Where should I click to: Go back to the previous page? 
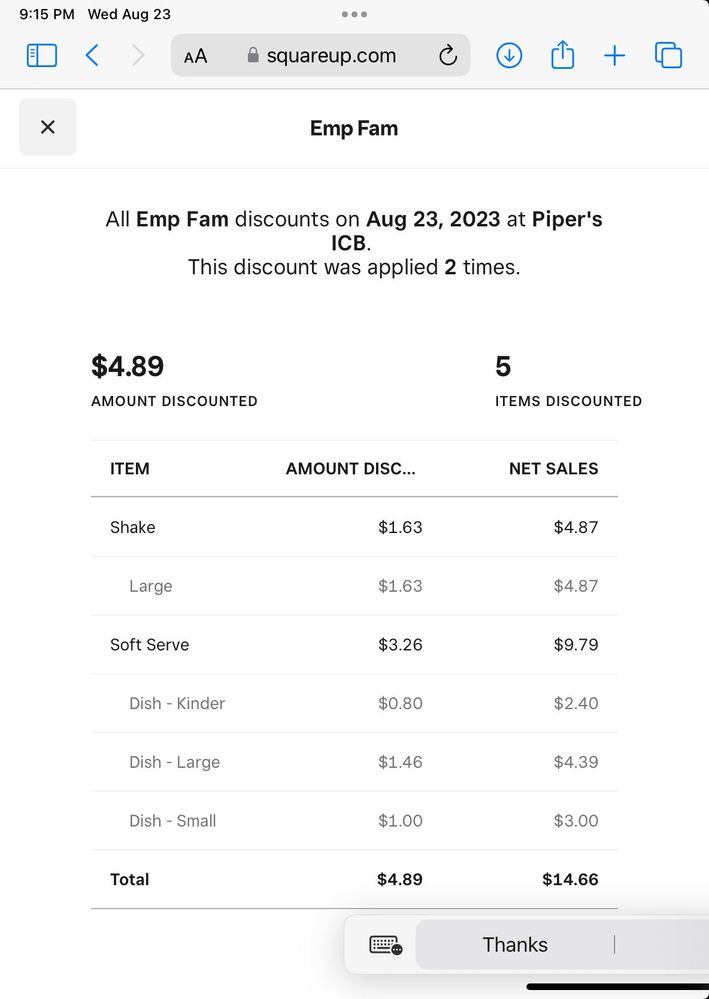point(92,56)
